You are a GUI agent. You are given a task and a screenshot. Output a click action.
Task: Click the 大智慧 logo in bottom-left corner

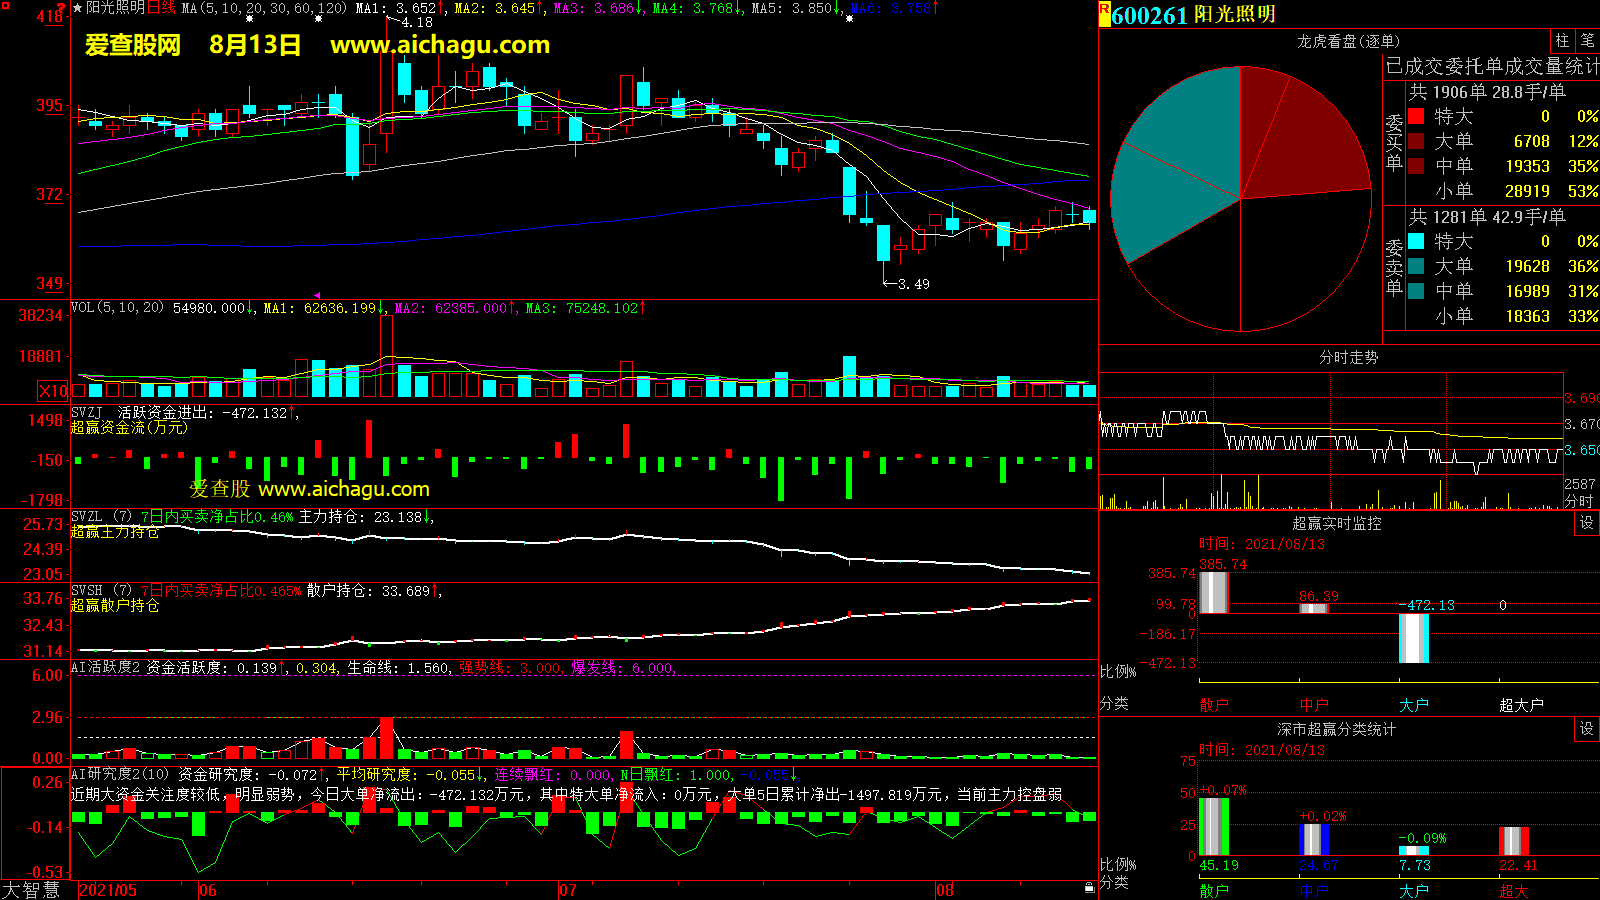[x=32, y=890]
